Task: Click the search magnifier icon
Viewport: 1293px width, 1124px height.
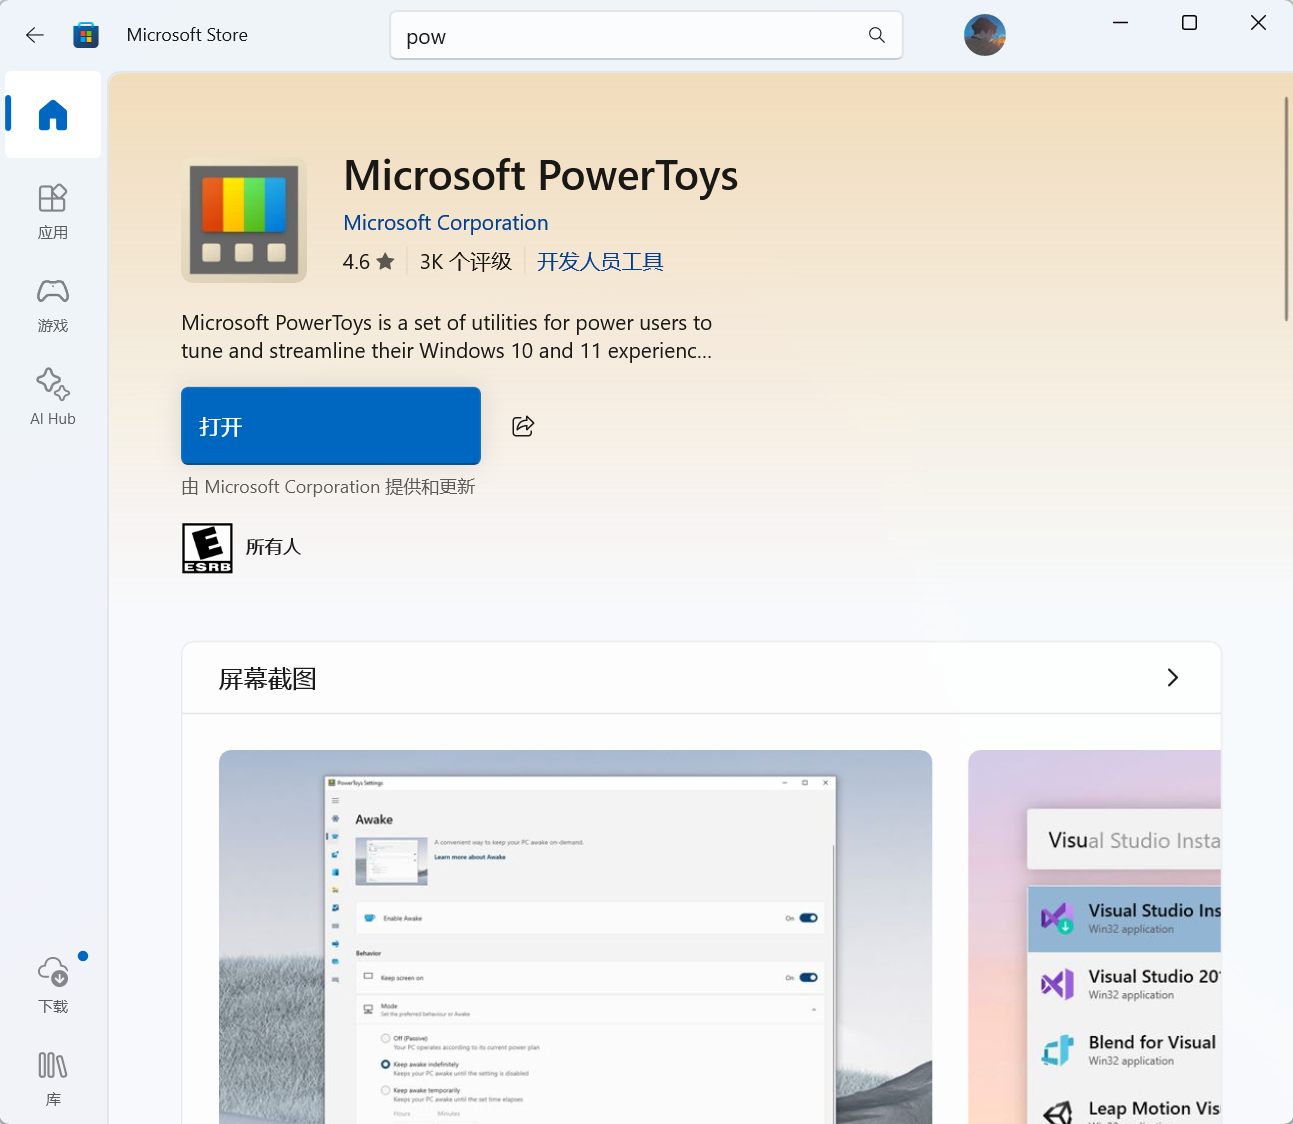Action: [x=877, y=35]
